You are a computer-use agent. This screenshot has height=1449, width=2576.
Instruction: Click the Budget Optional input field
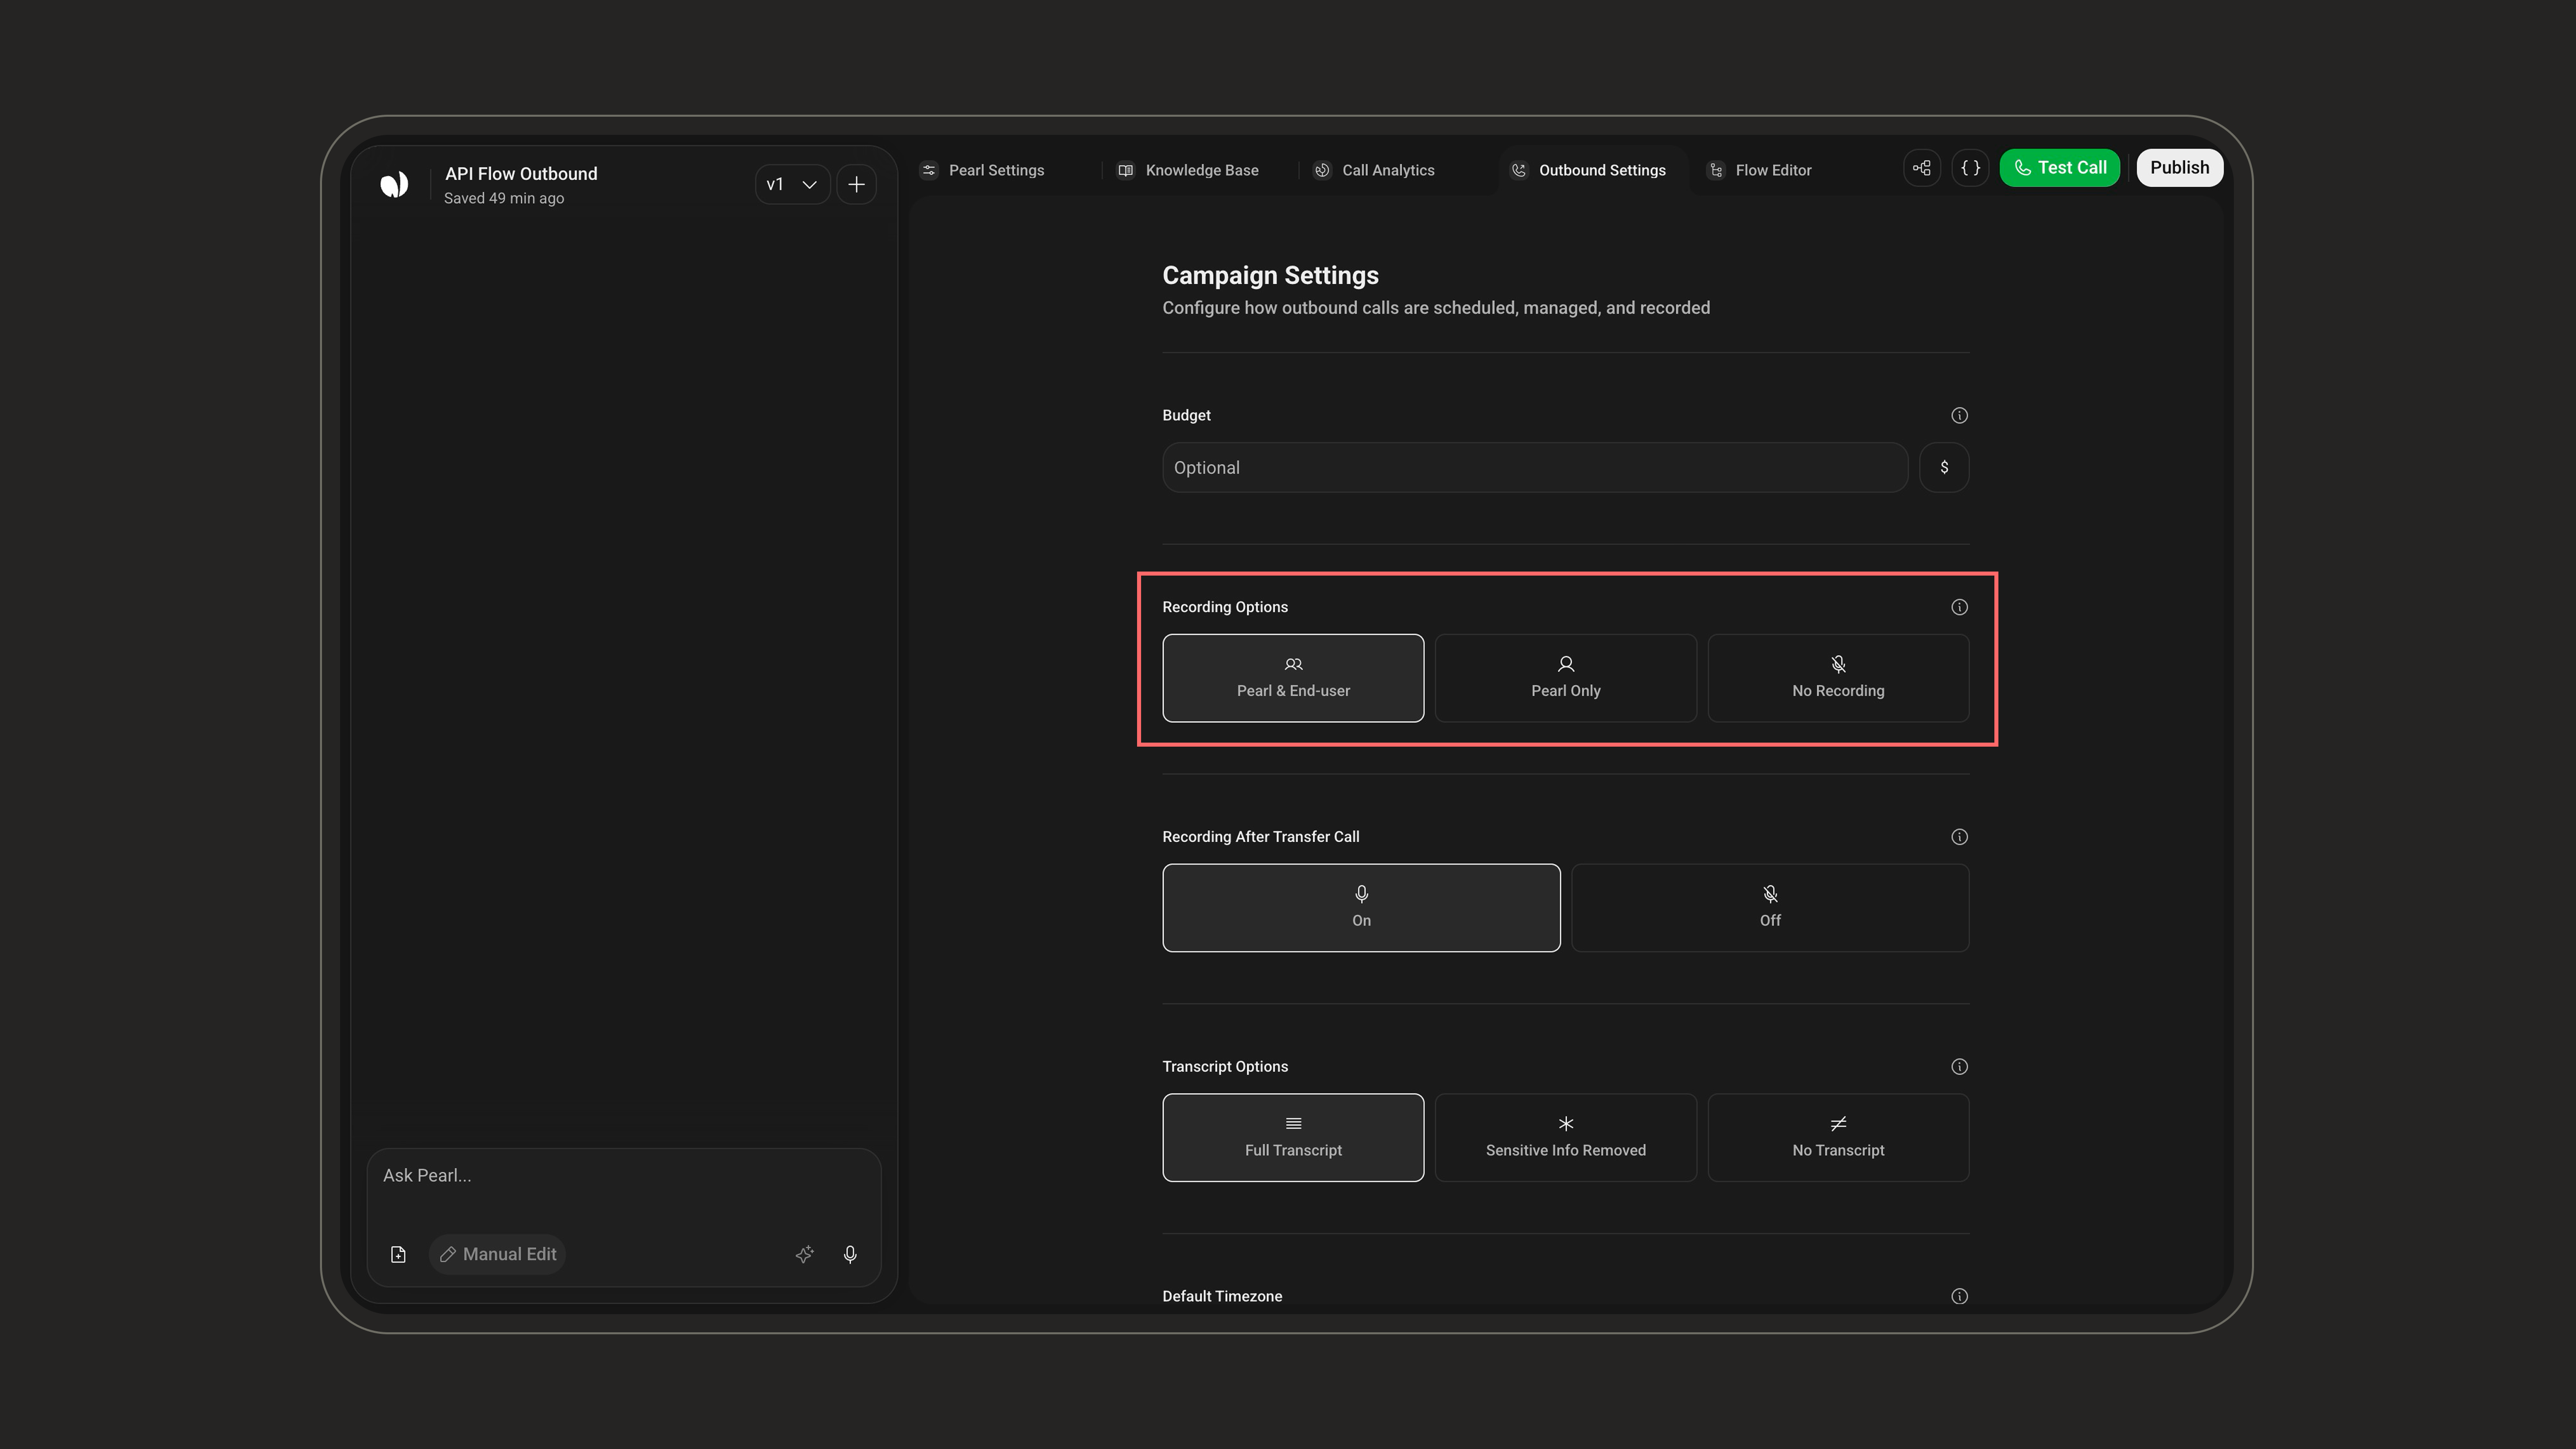1535,467
